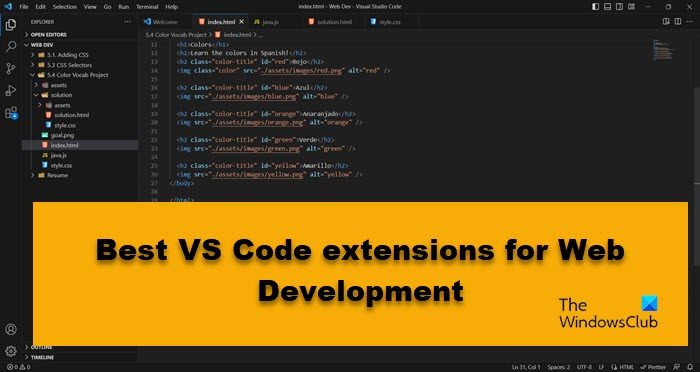Close the index.html tab
This screenshot has height=372, width=700.
tap(242, 21)
